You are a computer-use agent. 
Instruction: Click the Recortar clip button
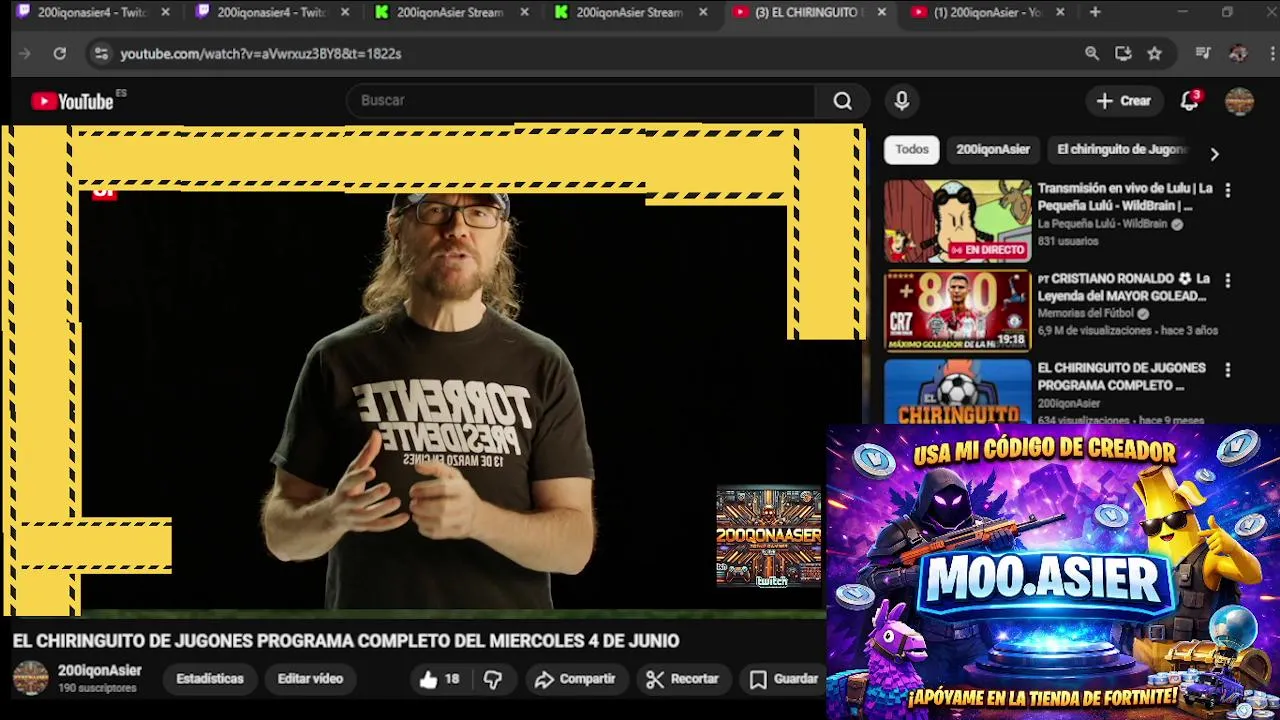point(682,679)
